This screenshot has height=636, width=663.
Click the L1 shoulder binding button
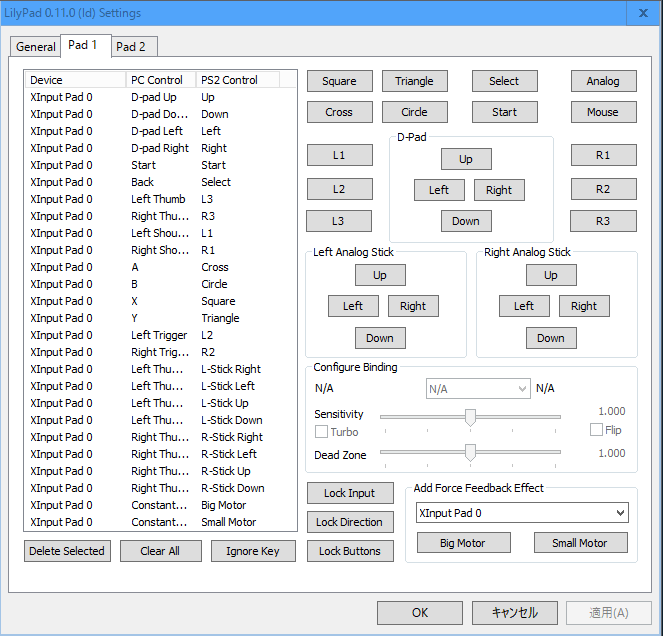339,155
